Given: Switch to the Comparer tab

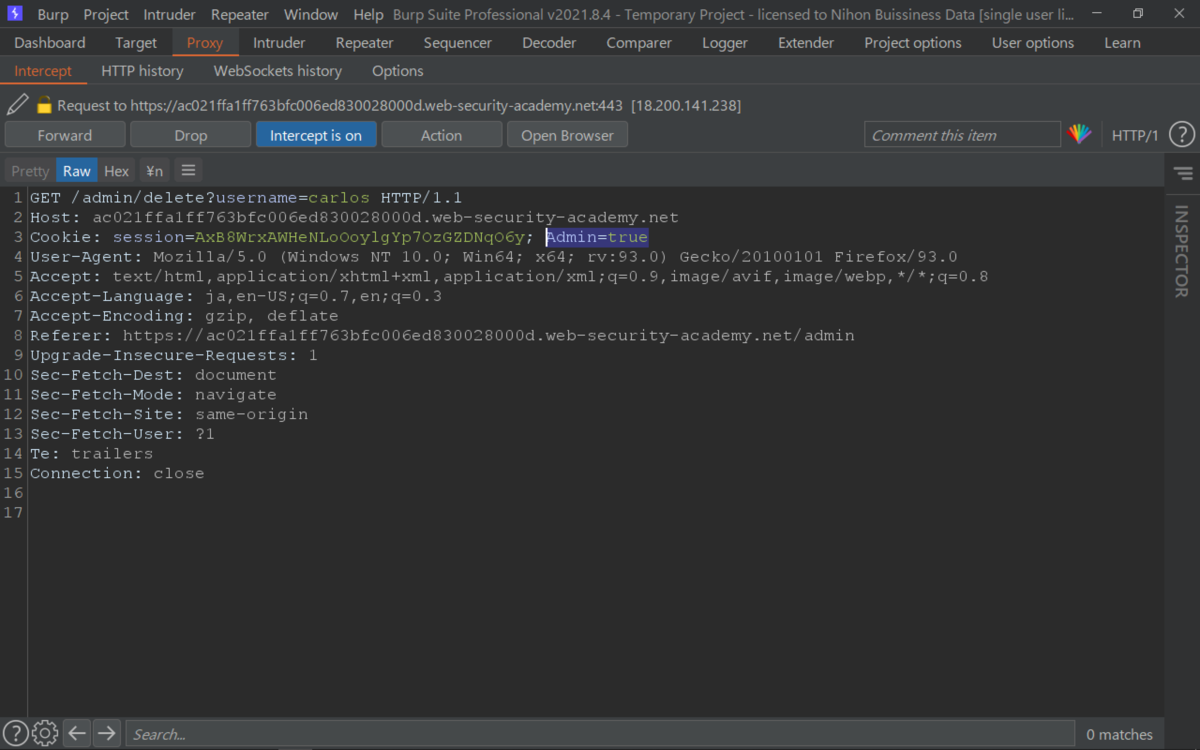Looking at the screenshot, I should click(639, 43).
